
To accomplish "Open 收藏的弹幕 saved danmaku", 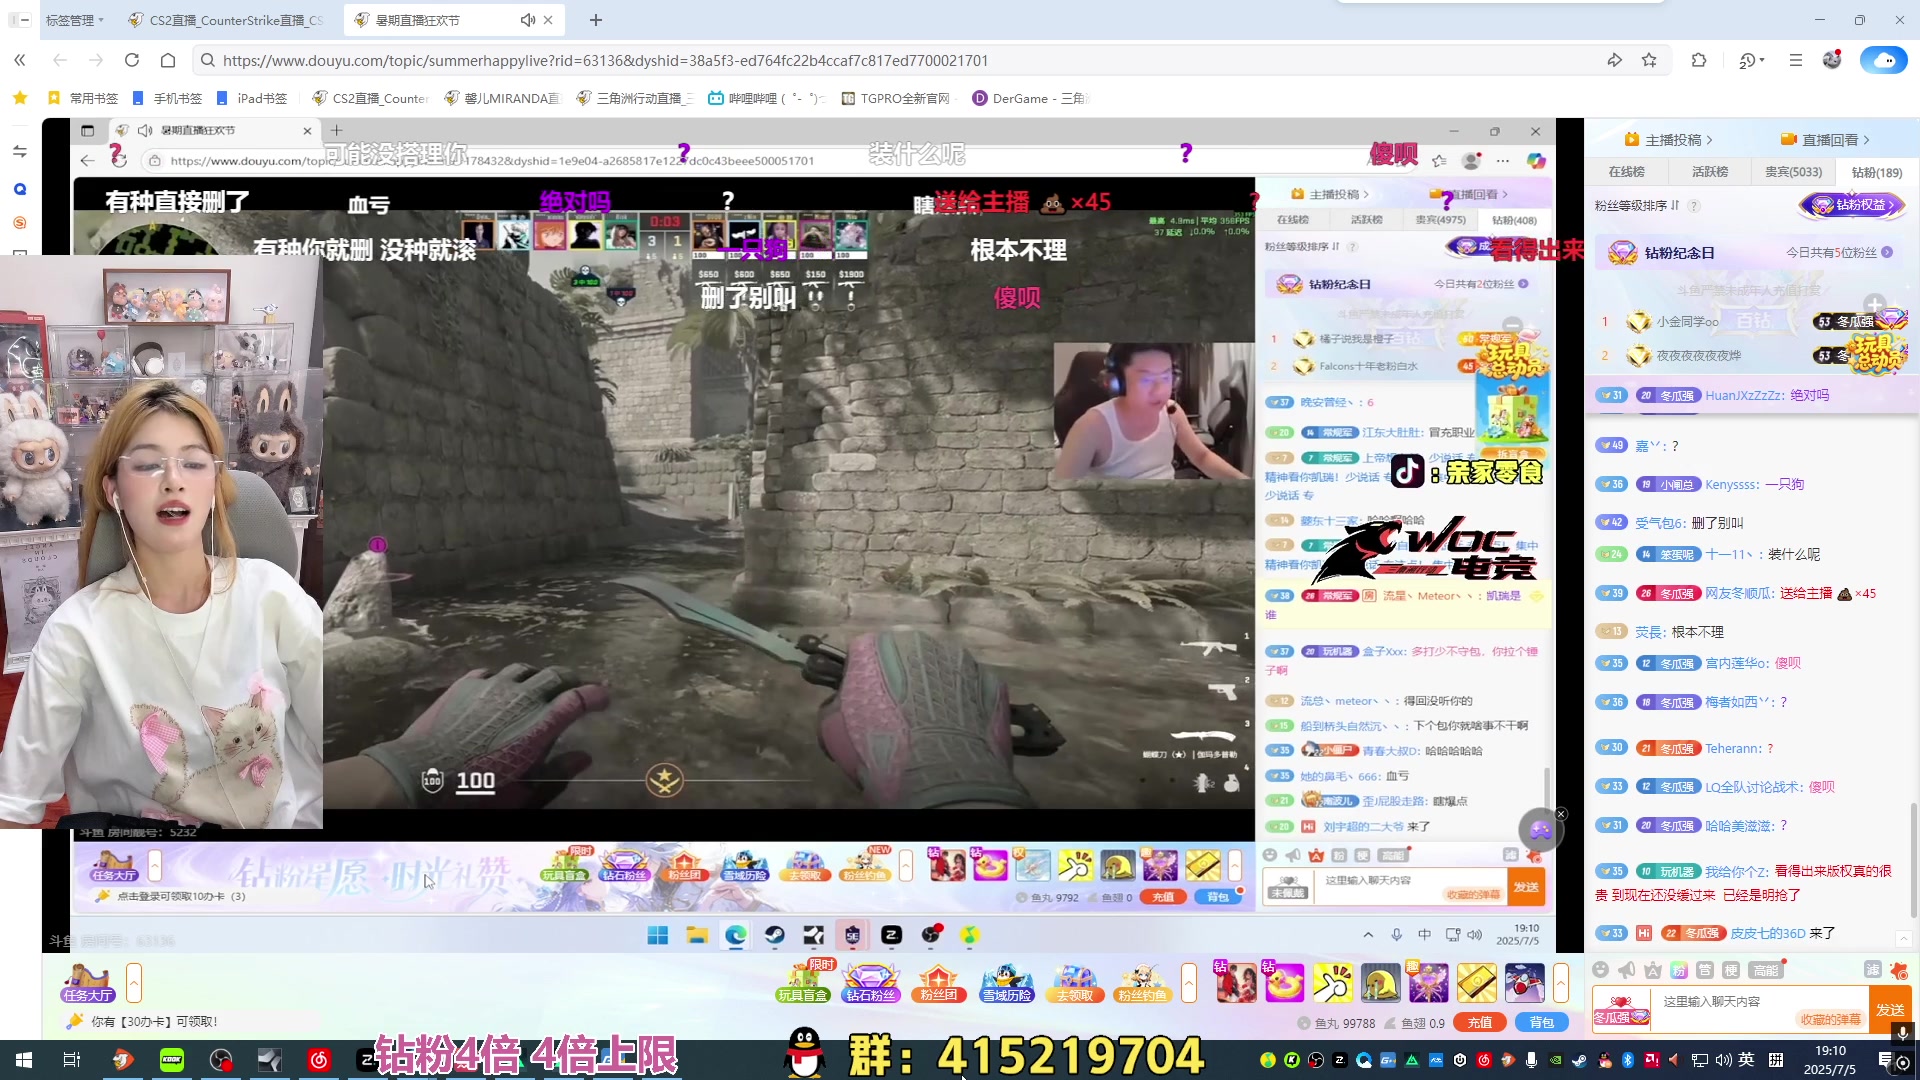I will coord(1830,1019).
